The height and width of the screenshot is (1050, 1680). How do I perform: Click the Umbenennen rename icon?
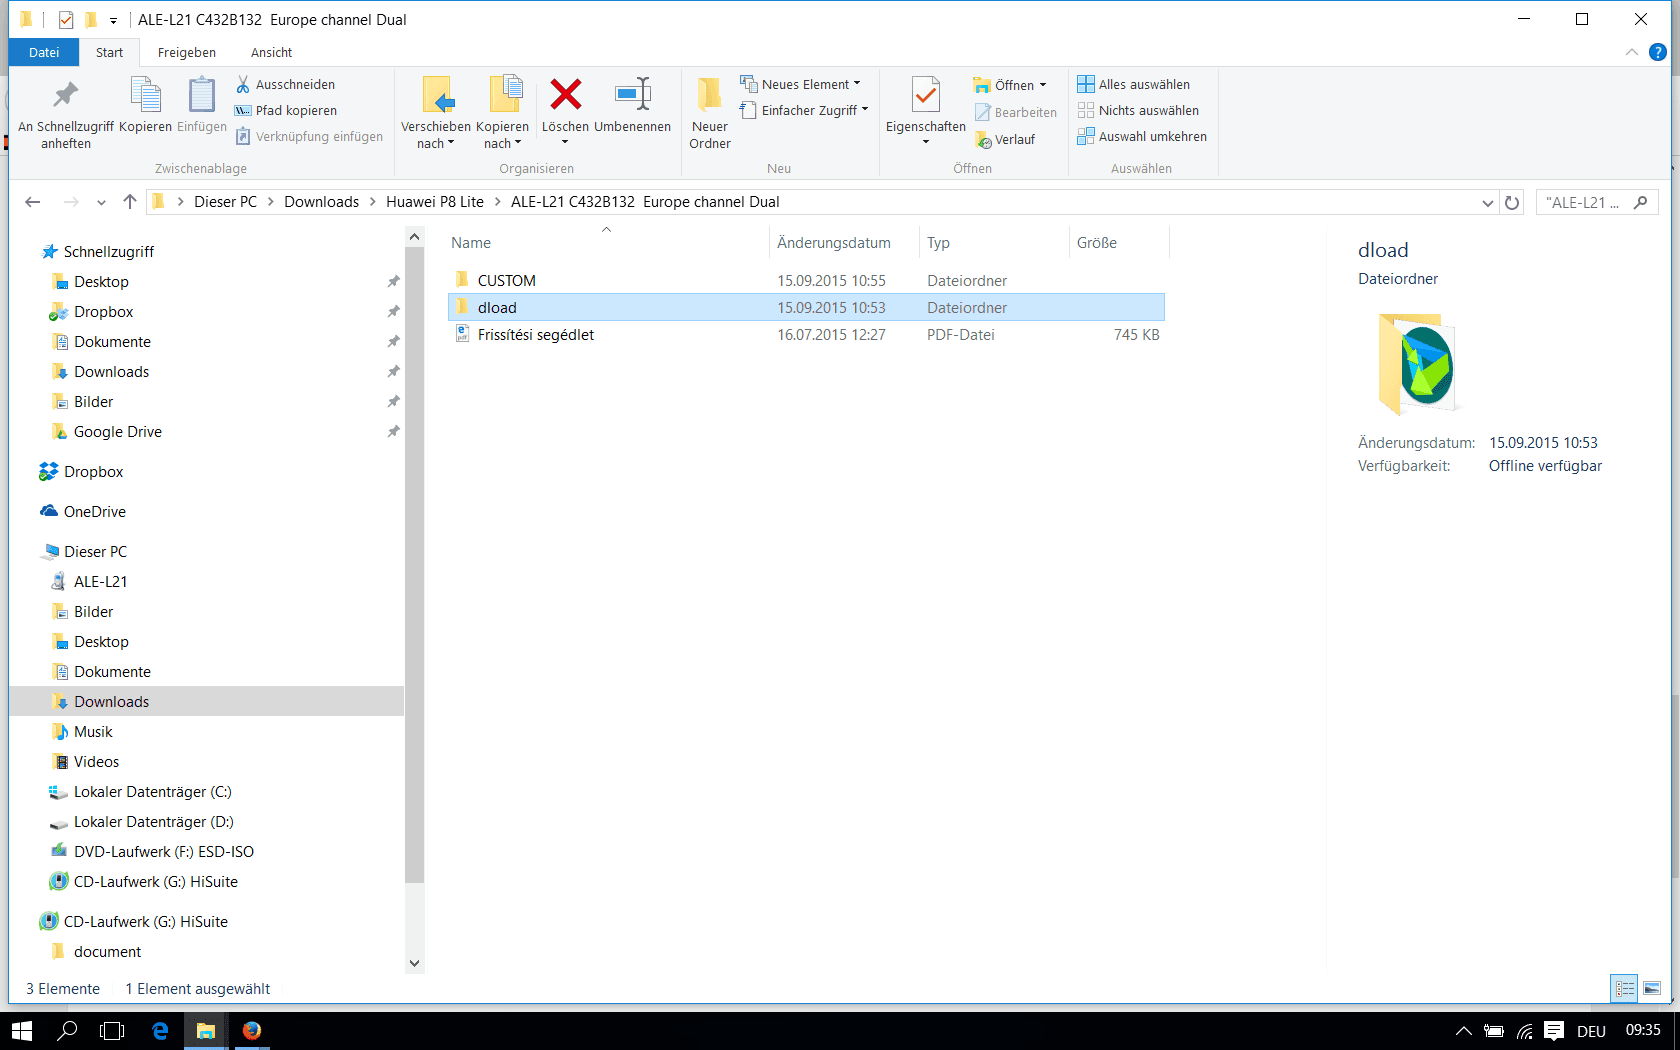pyautogui.click(x=632, y=96)
